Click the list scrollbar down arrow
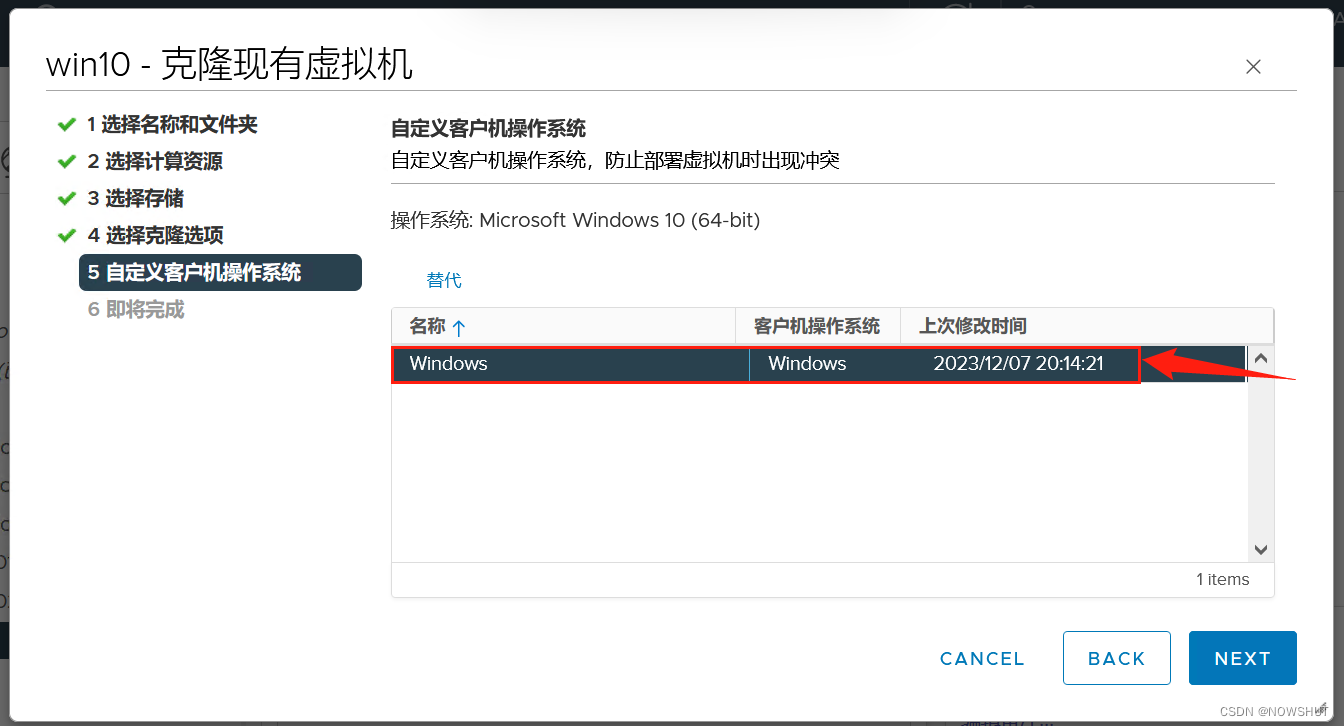 click(x=1260, y=550)
